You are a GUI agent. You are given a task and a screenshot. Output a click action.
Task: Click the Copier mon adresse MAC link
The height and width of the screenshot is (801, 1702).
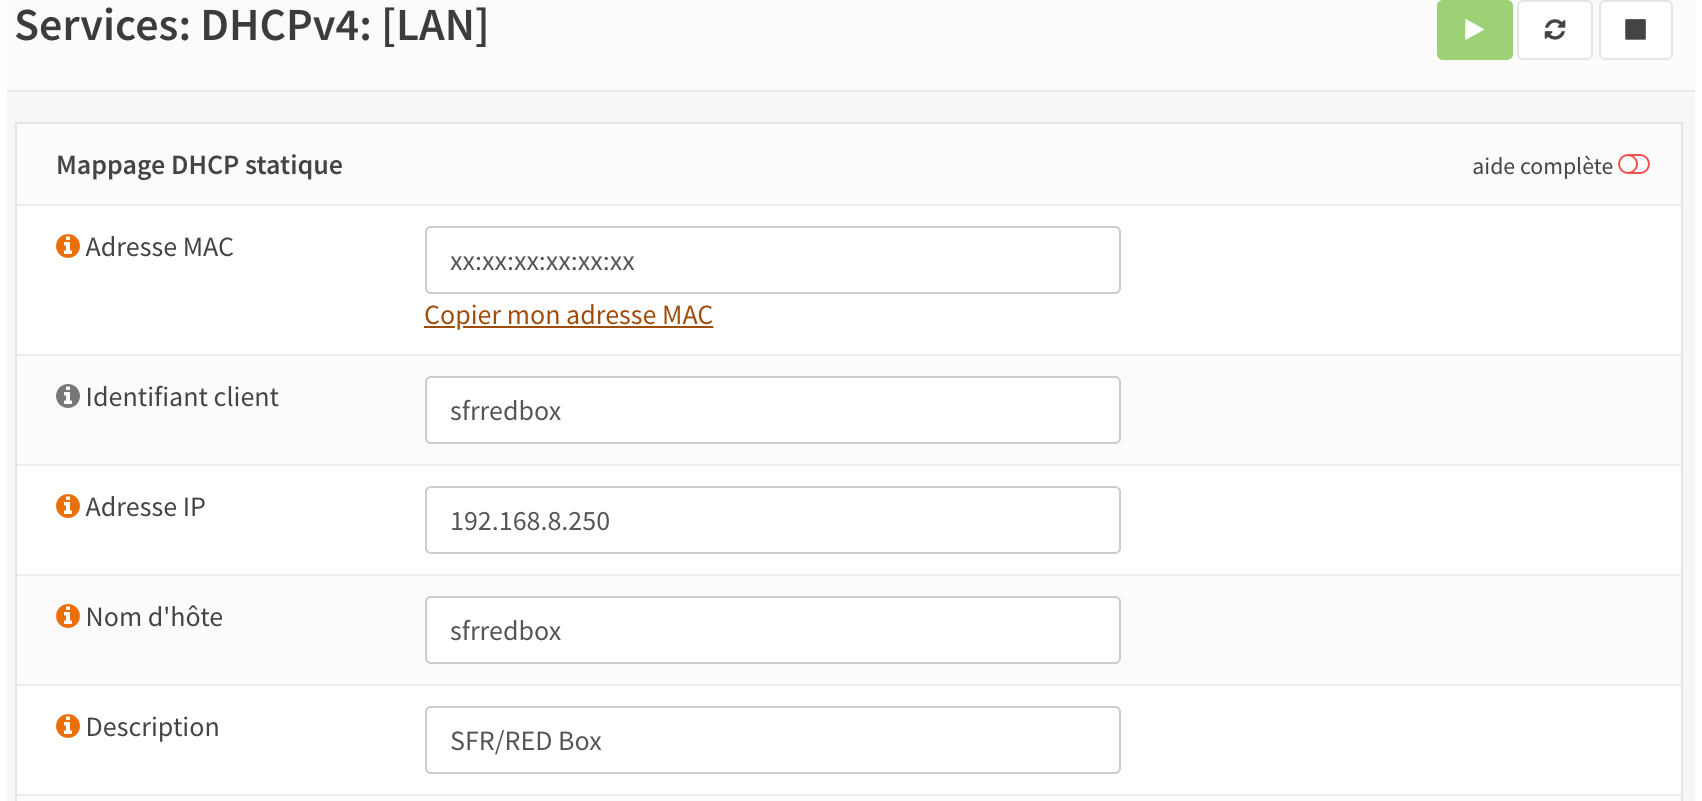coord(568,315)
